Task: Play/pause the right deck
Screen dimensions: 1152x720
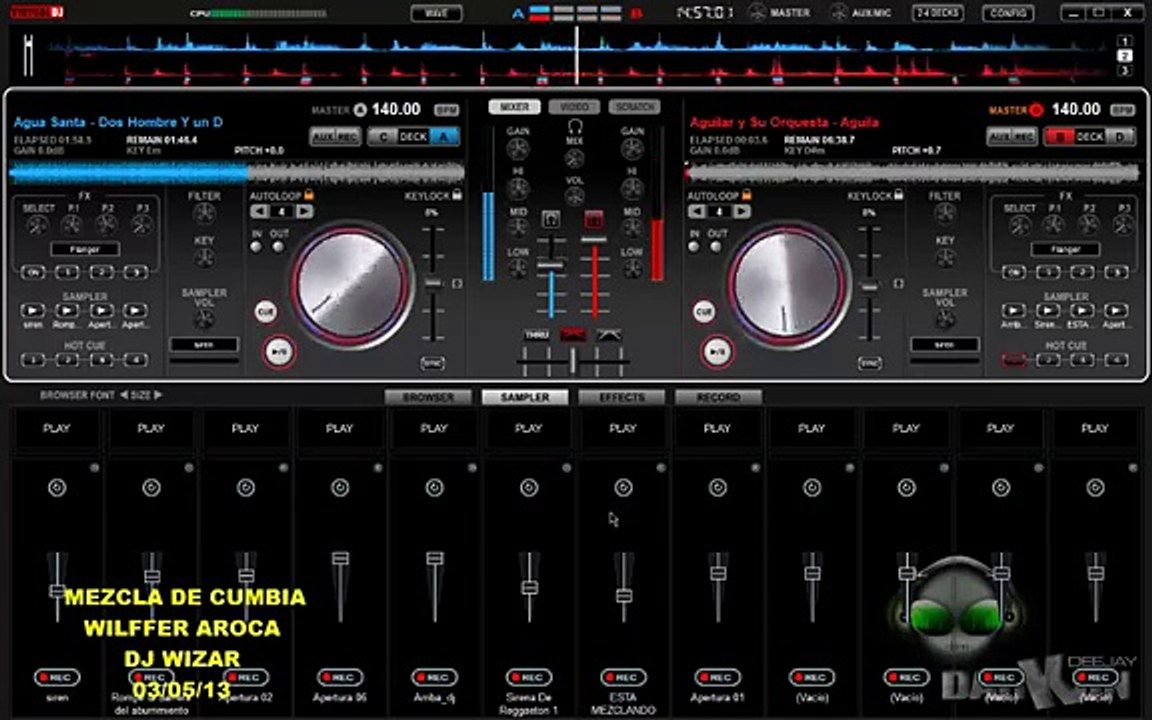Action: pos(717,352)
